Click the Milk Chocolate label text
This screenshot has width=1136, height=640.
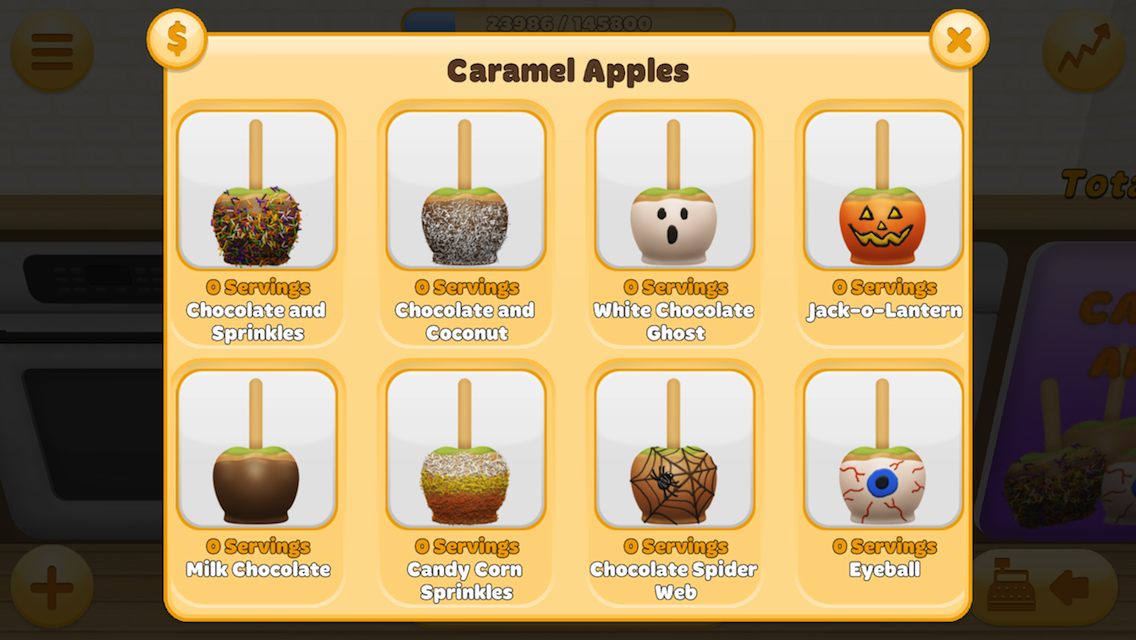(258, 569)
